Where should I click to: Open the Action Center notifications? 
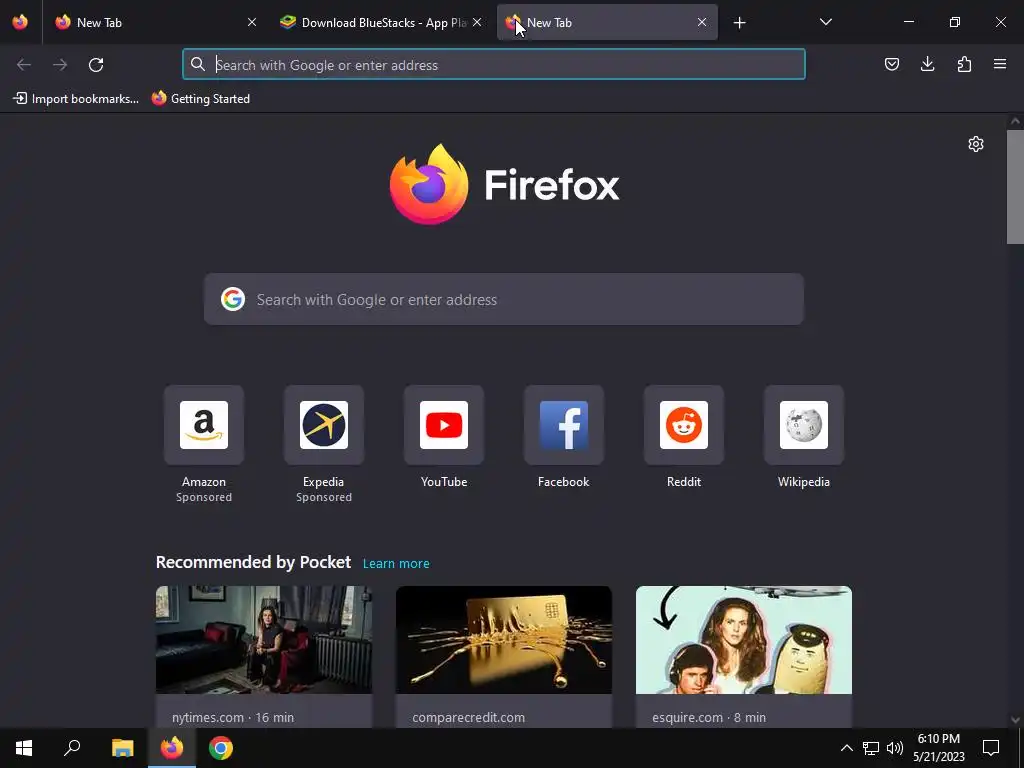tap(991, 748)
